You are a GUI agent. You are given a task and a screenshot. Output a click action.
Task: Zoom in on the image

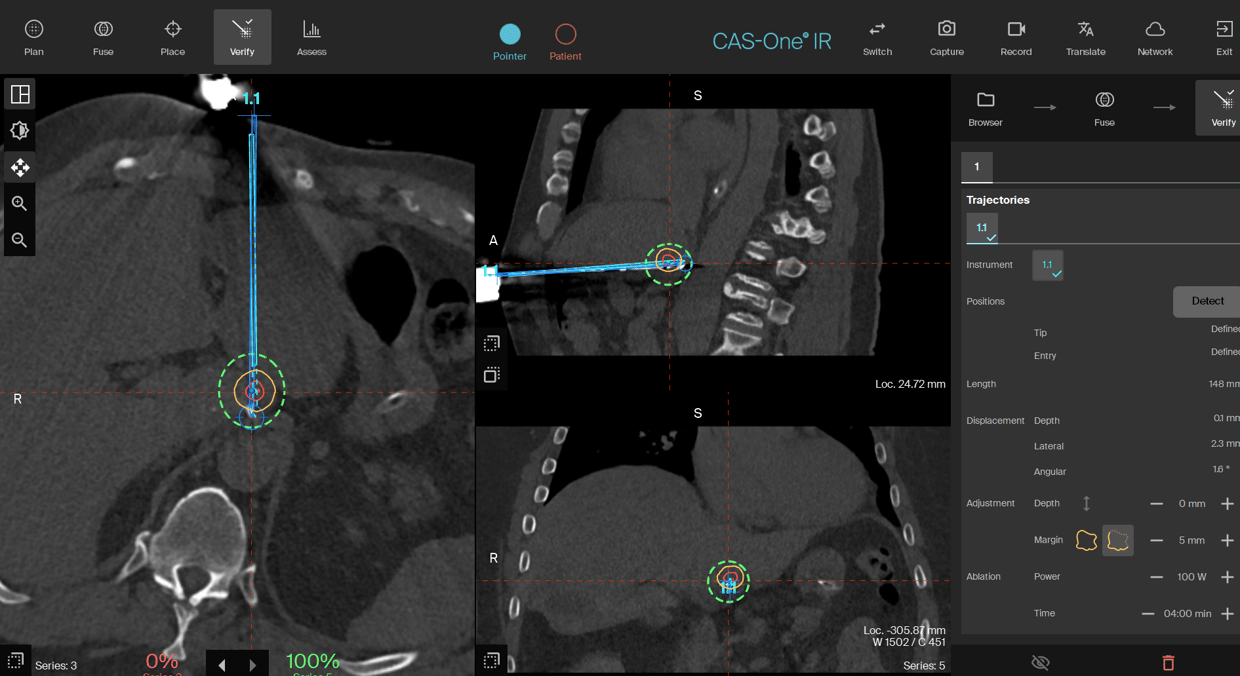click(x=20, y=203)
